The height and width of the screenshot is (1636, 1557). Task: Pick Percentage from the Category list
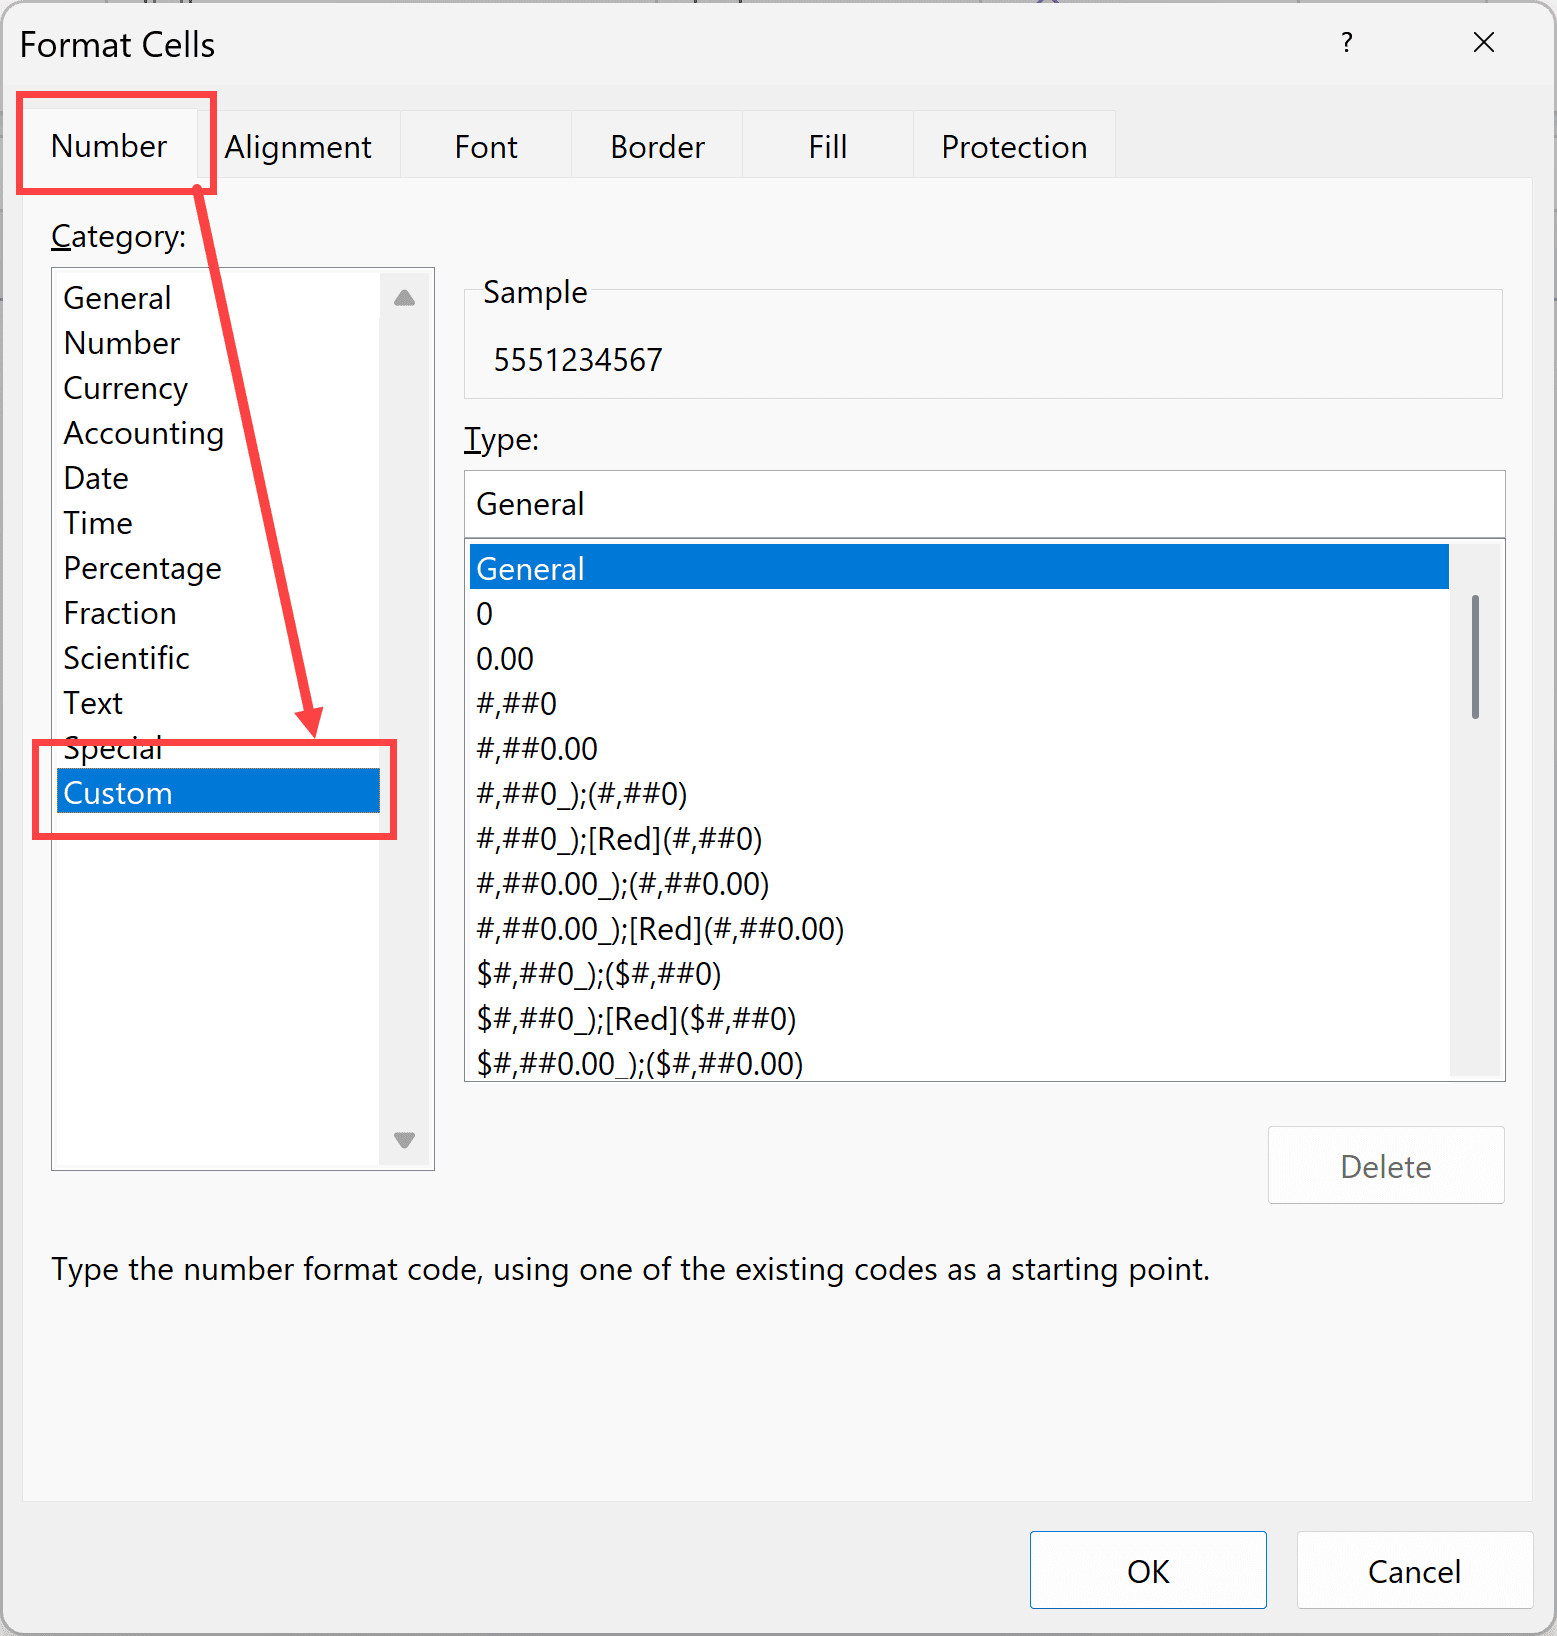142,568
